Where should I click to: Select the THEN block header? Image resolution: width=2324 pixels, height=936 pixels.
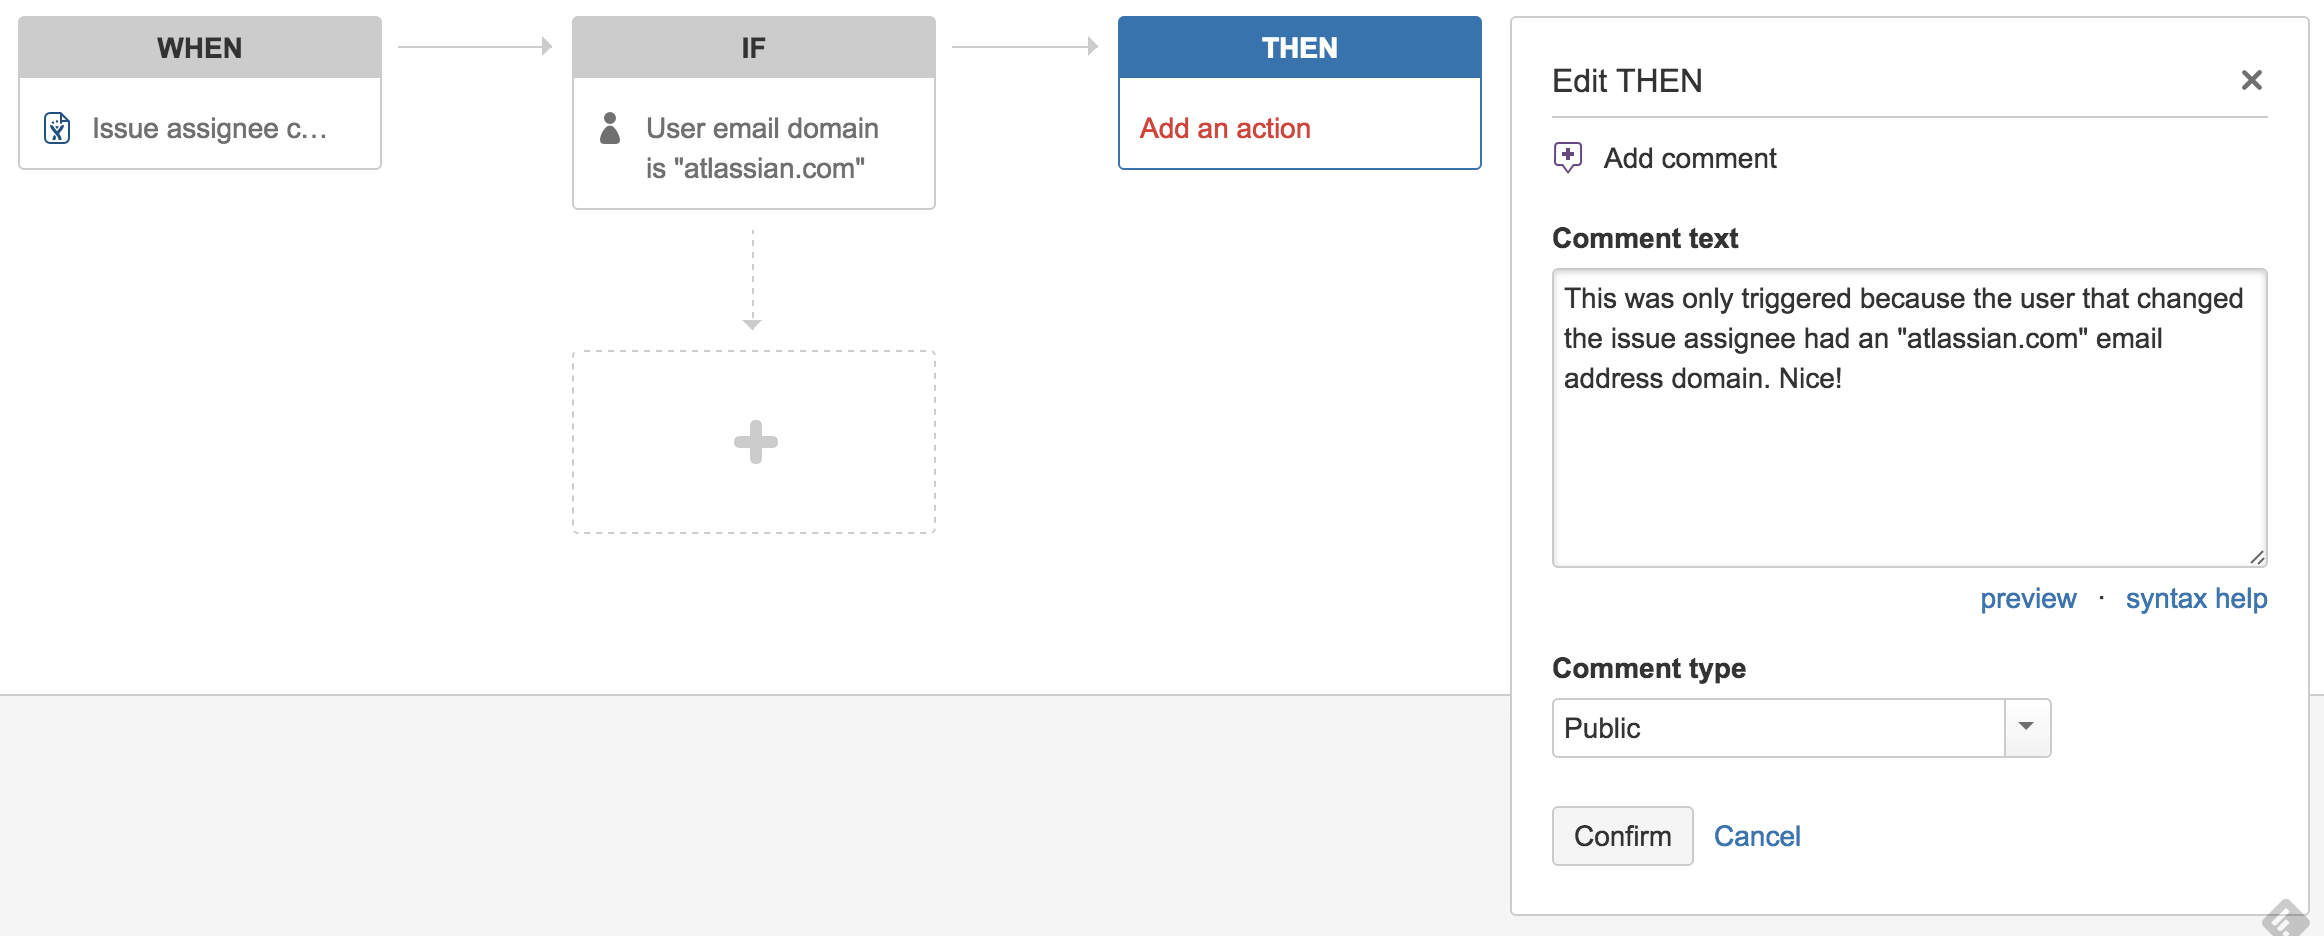tap(1299, 48)
